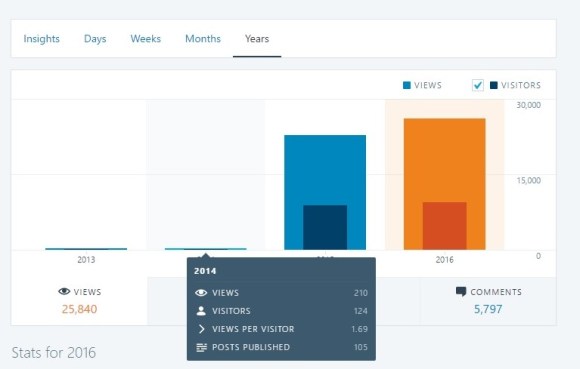The width and height of the screenshot is (580, 369).
Task: Click the VIEWS legend label
Action: [x=428, y=85]
